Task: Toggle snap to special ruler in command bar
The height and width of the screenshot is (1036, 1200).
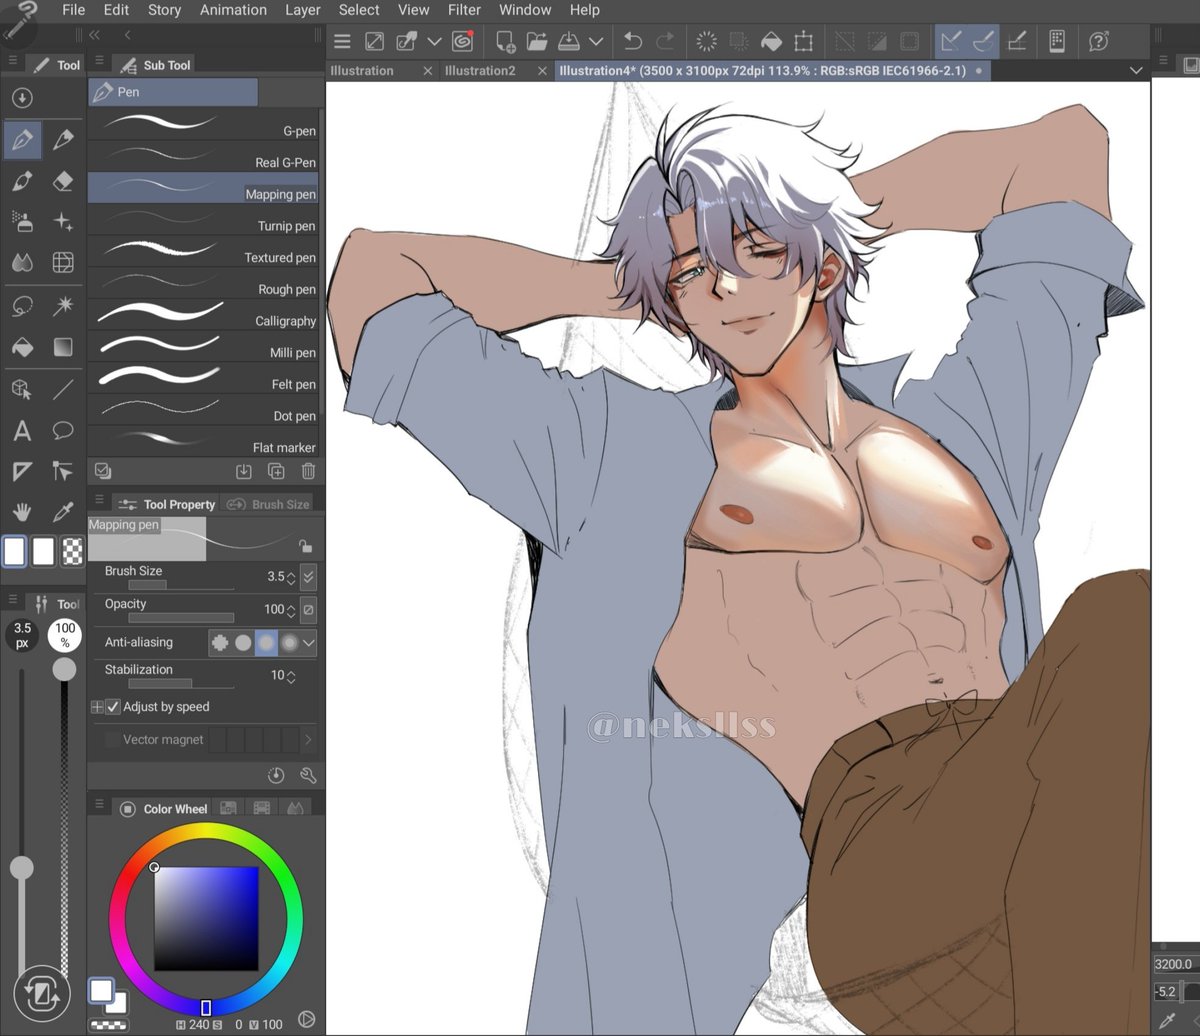Action: click(984, 41)
